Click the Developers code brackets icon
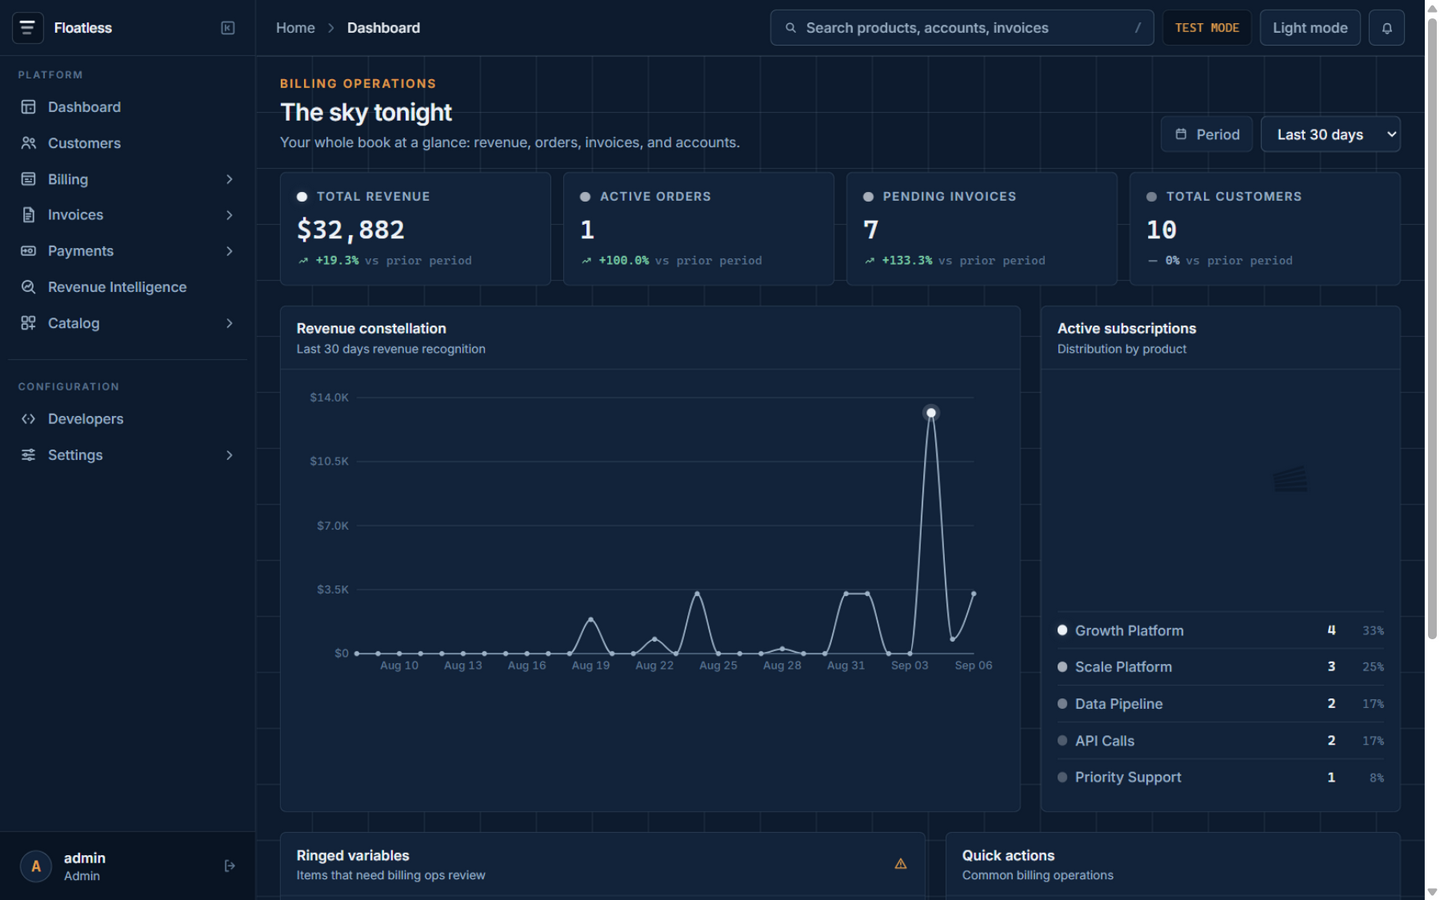 [28, 419]
